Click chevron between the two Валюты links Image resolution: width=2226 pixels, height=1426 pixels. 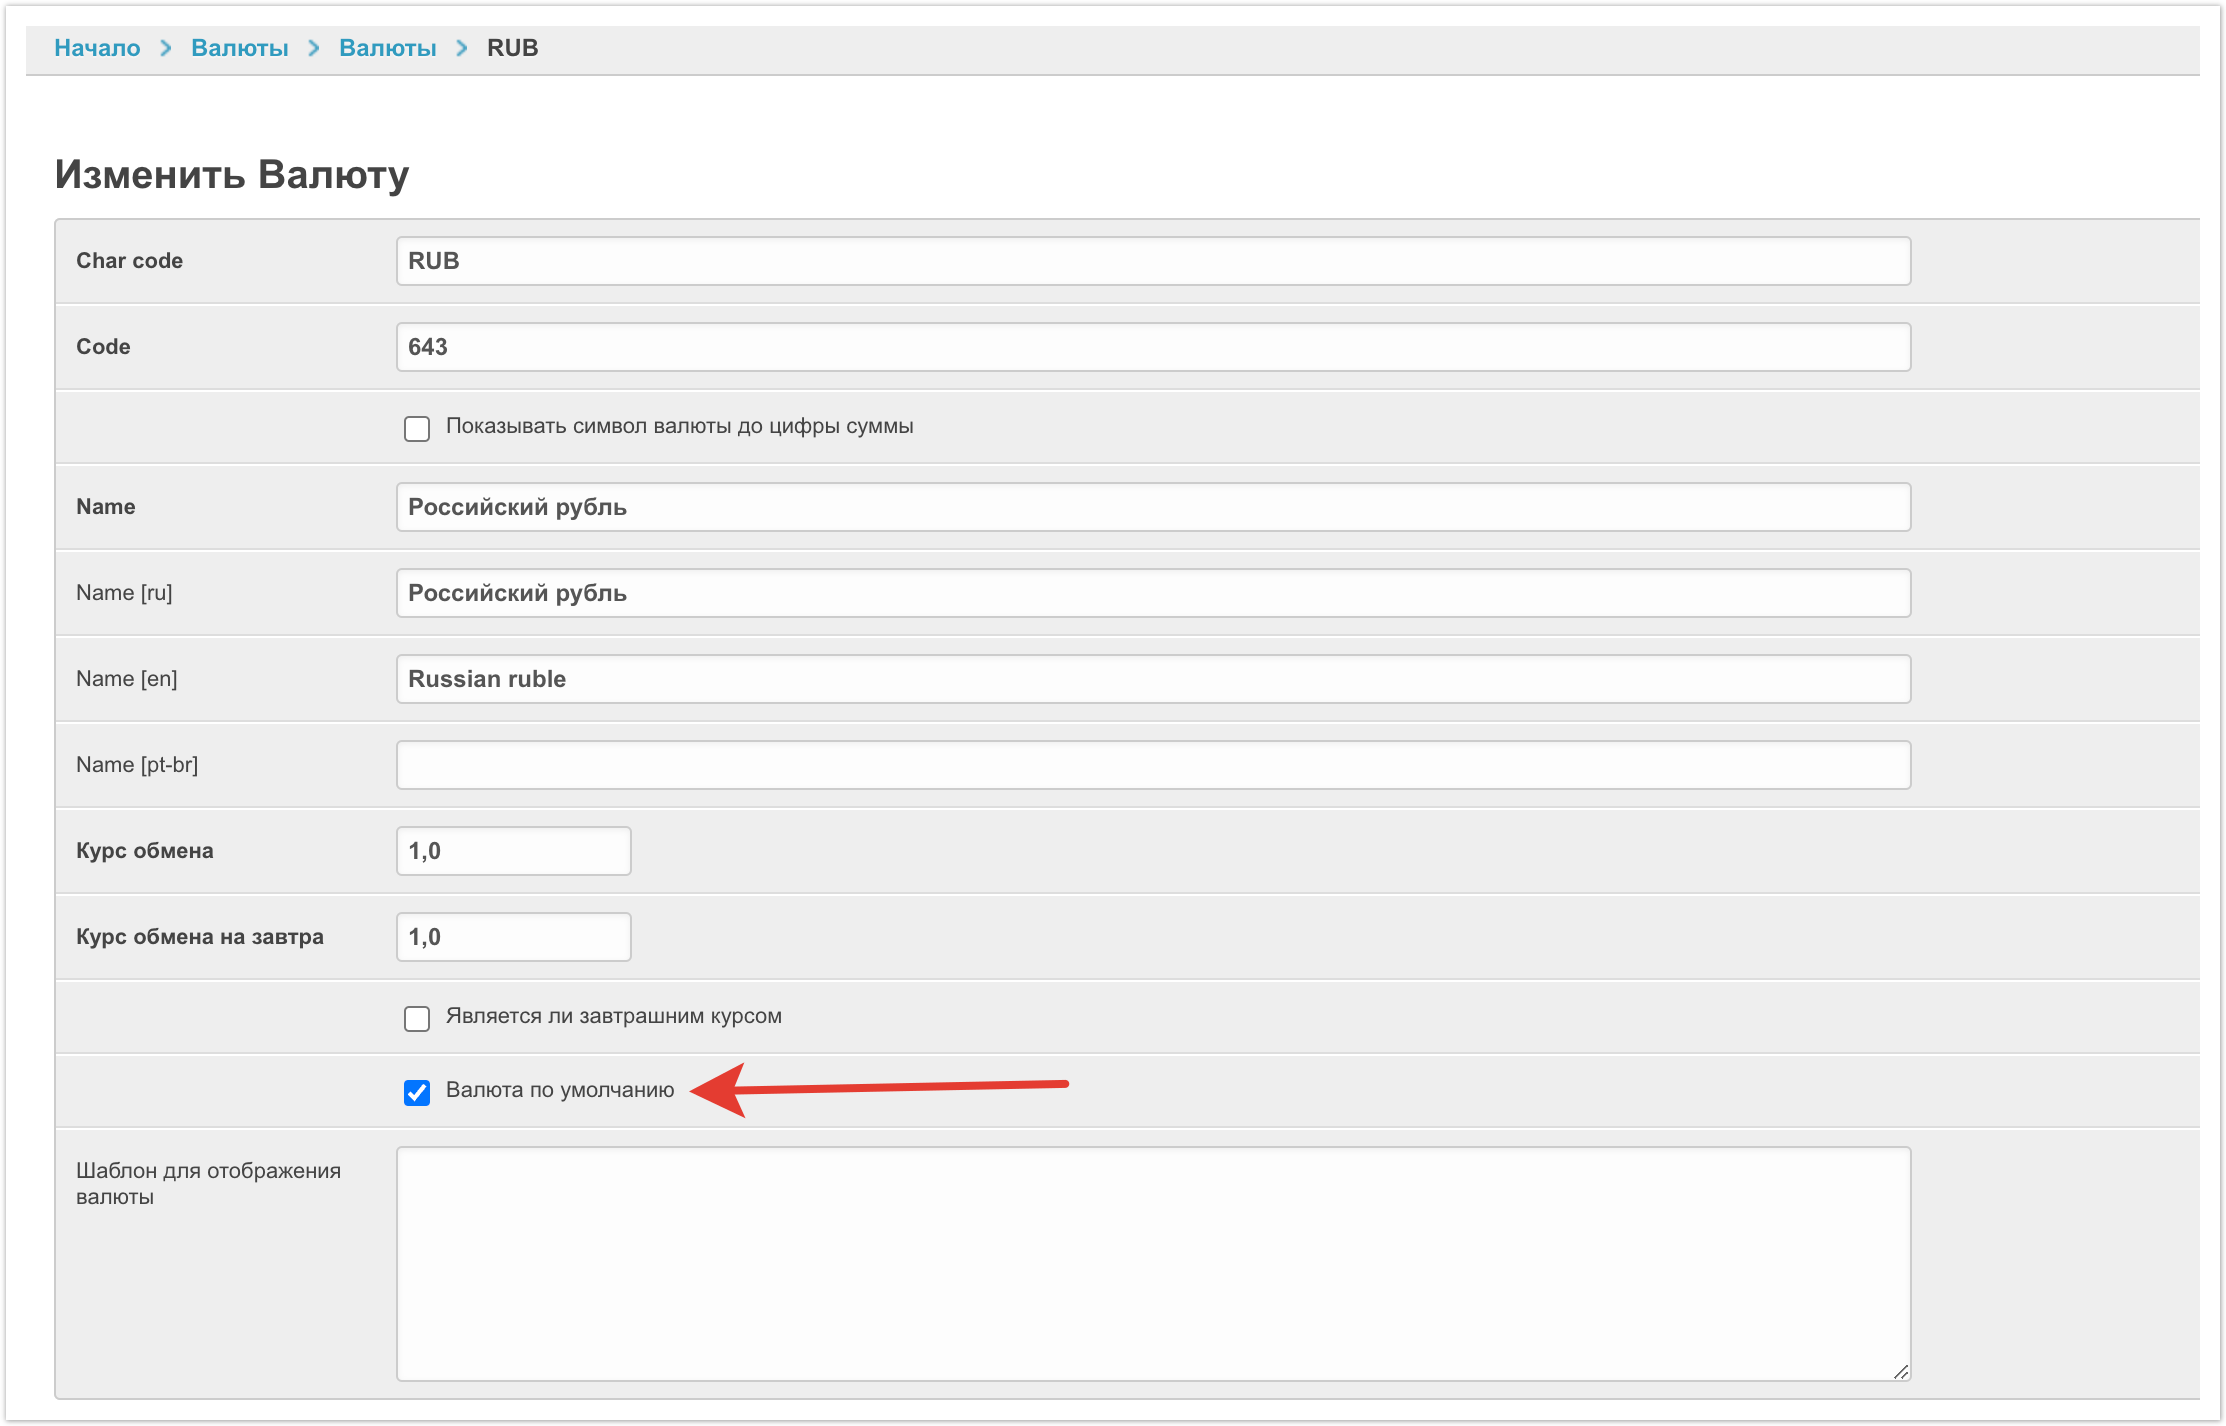point(314,48)
